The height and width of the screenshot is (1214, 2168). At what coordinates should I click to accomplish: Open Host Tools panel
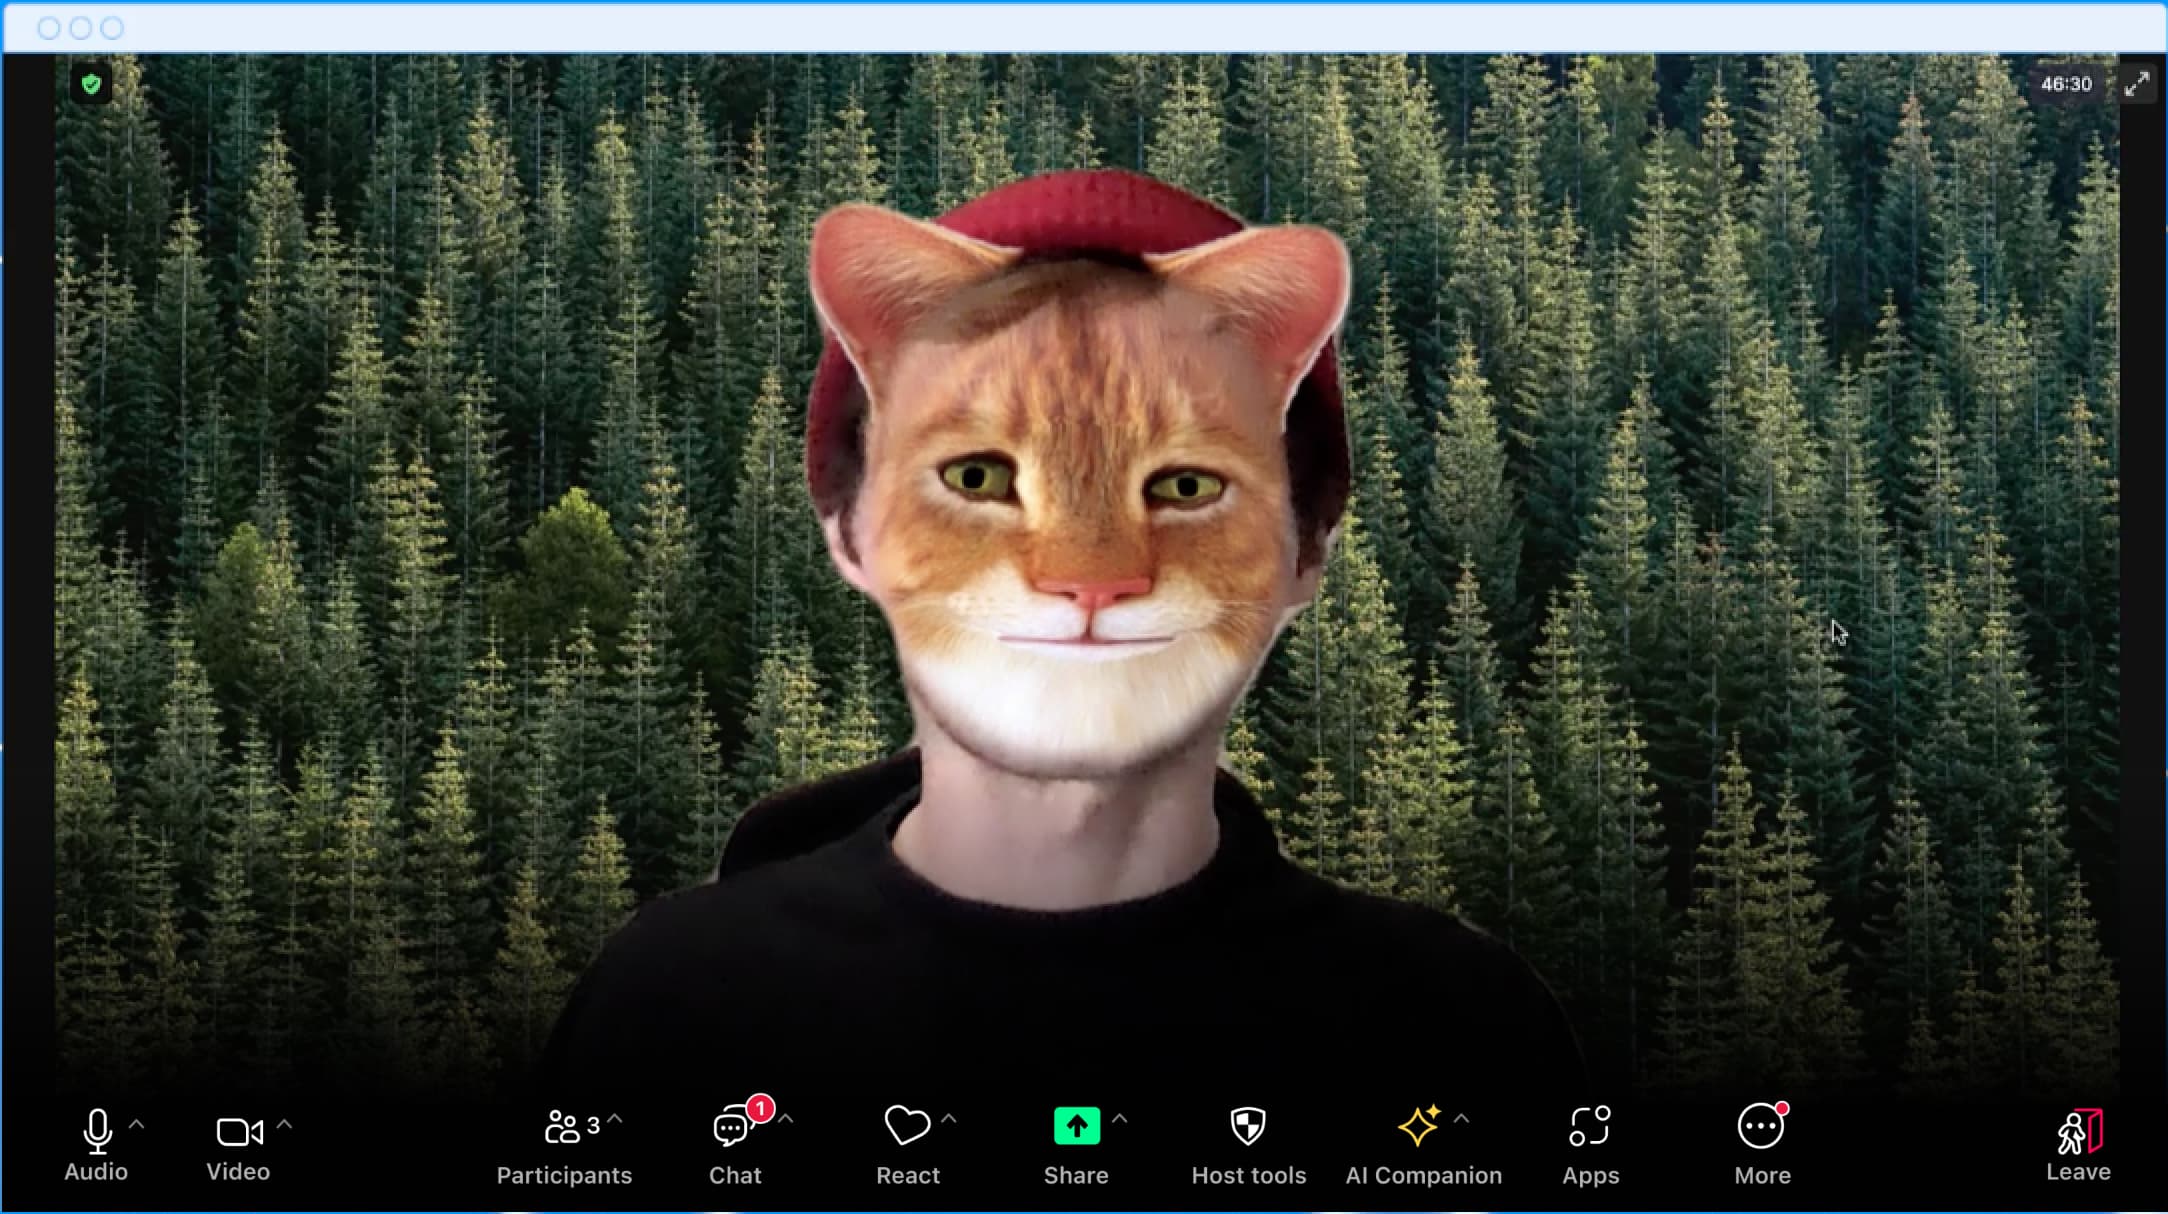[x=1248, y=1144]
